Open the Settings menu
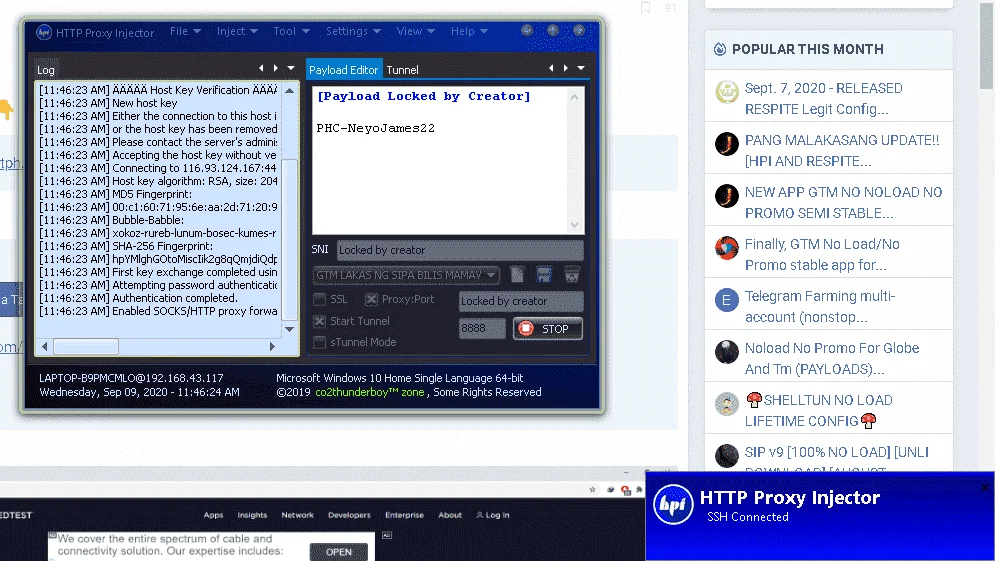Image resolution: width=995 pixels, height=561 pixels. pos(353,30)
